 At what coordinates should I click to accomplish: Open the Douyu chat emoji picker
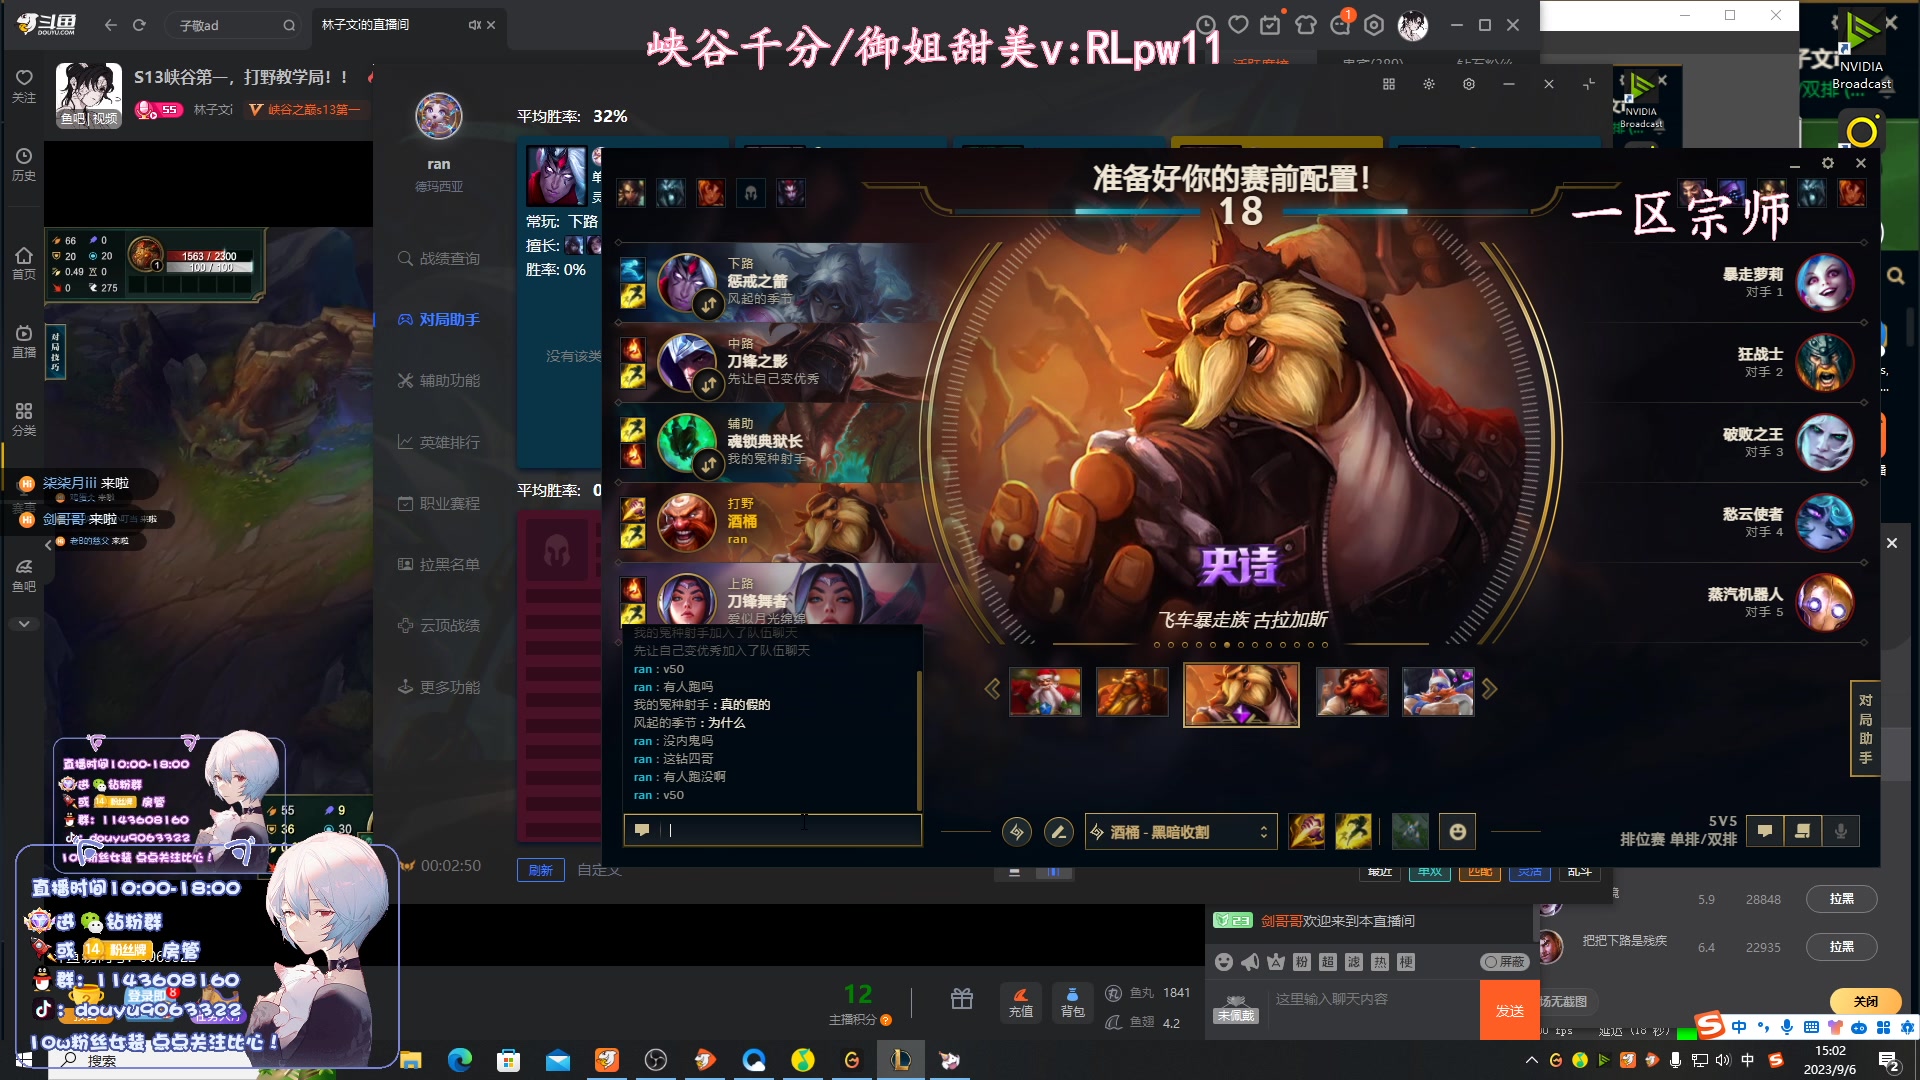point(1222,962)
